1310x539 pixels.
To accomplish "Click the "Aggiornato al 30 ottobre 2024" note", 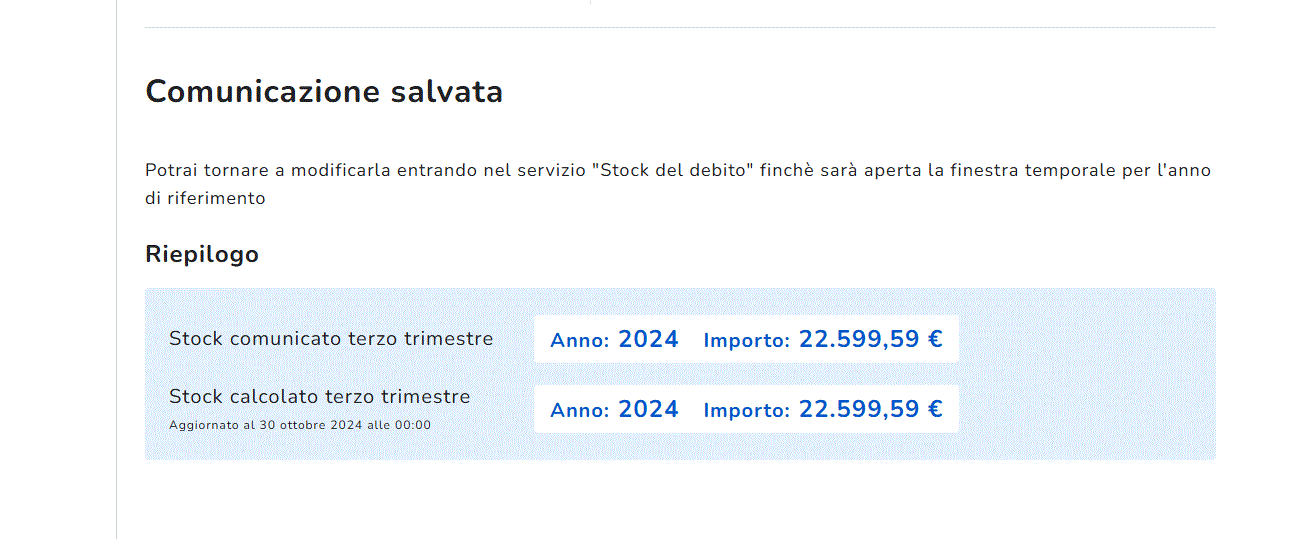I will (300, 425).
